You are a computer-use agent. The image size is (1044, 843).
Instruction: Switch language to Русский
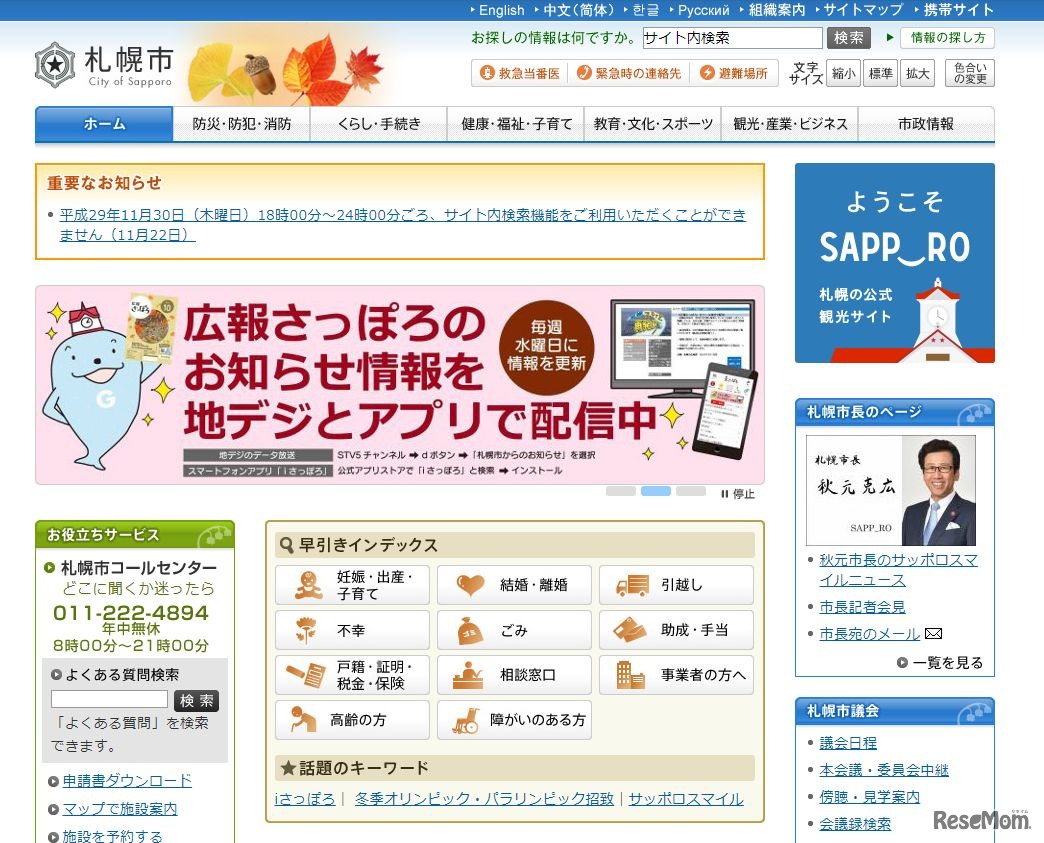pyautogui.click(x=703, y=10)
